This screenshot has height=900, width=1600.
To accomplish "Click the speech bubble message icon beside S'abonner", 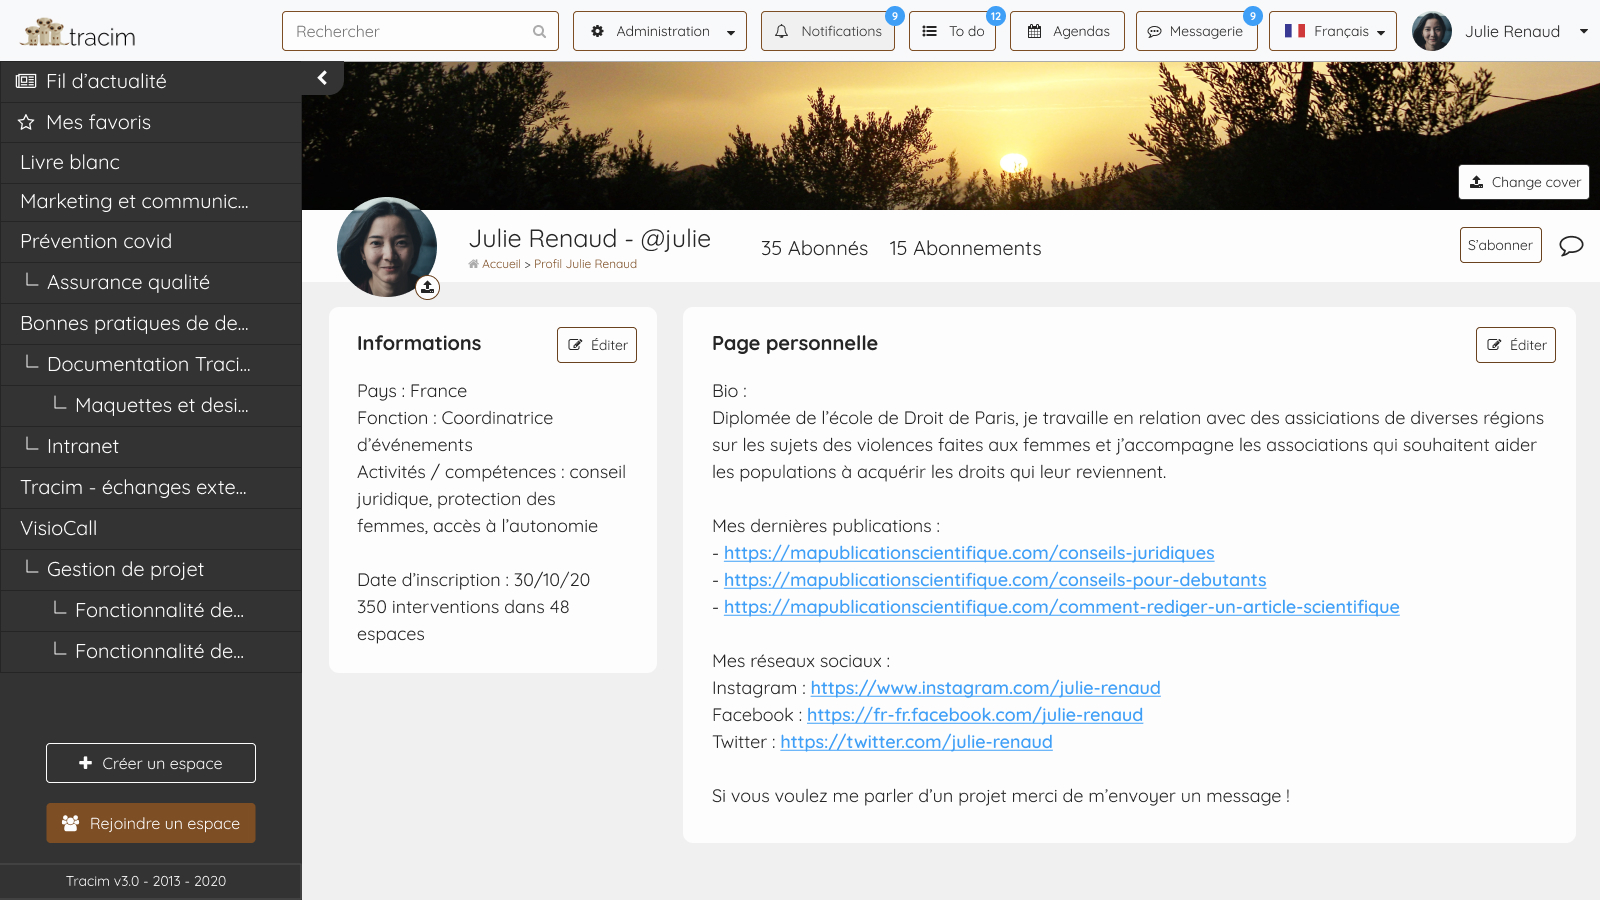I will tap(1571, 245).
